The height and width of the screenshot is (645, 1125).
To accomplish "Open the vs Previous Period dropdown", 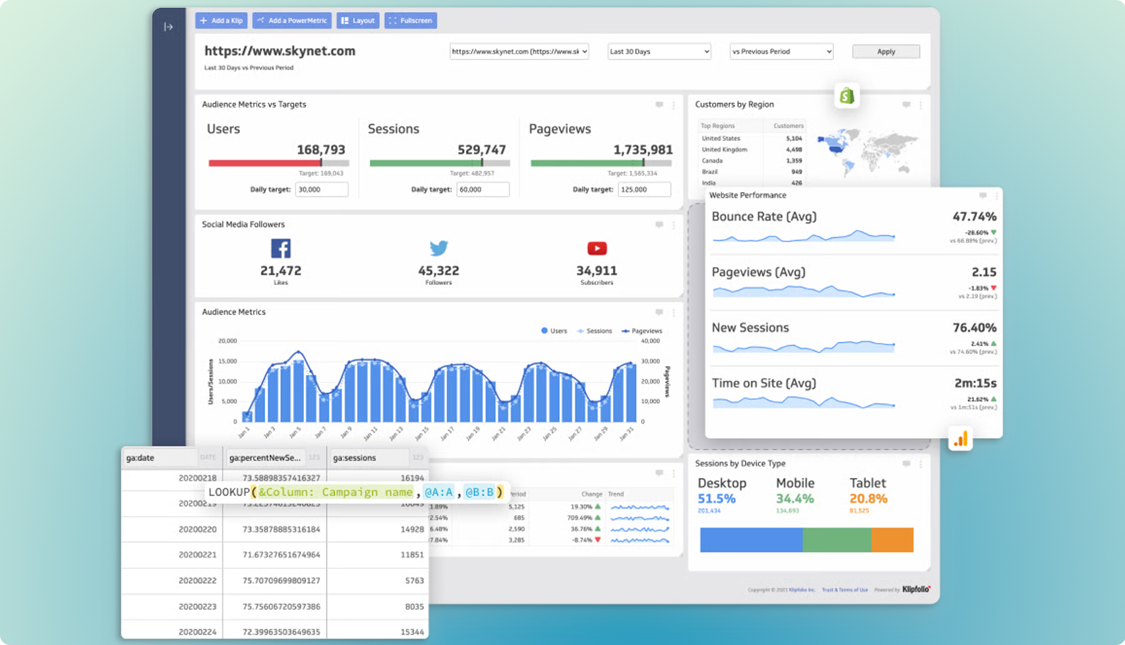I will coord(781,52).
